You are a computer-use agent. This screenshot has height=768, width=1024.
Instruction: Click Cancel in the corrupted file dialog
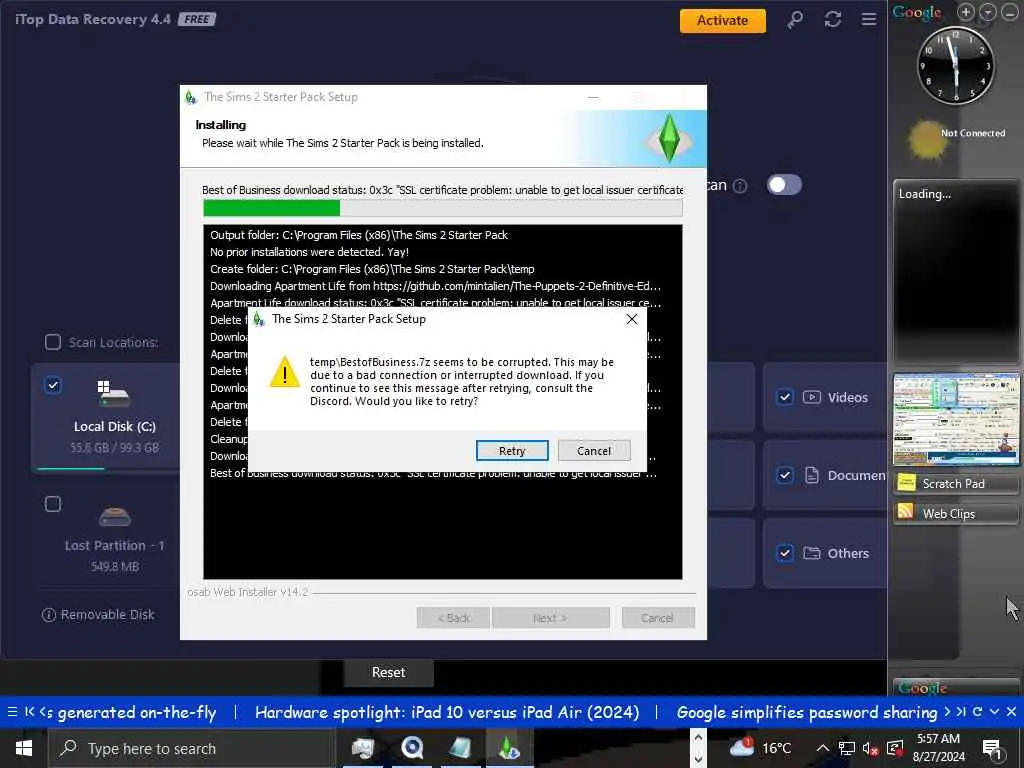pos(594,451)
